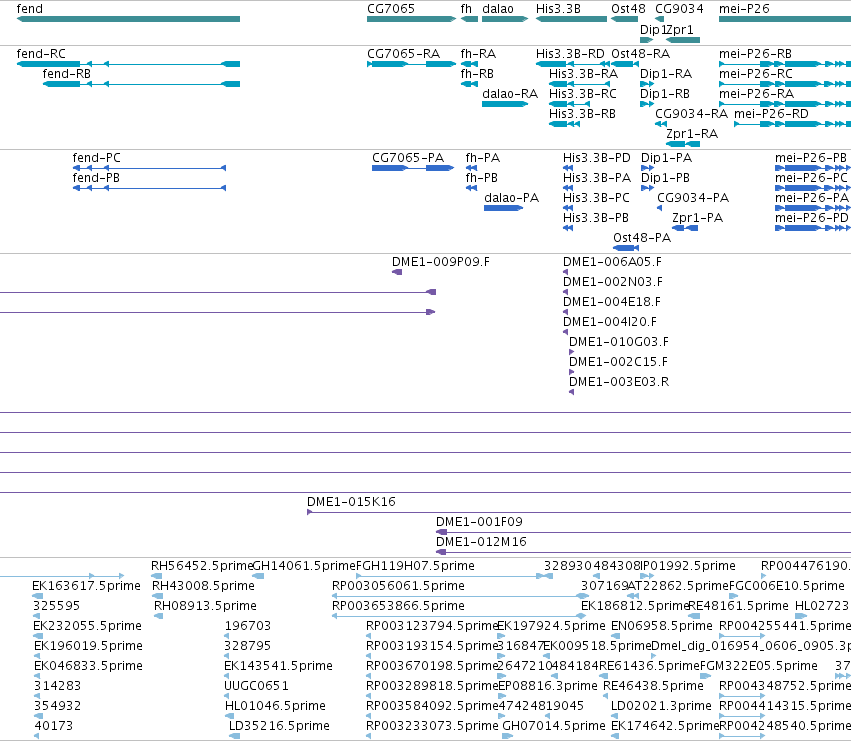This screenshot has height=741, width=851.
Task: Click transcript His3.3B-RC label
Action: [x=583, y=94]
